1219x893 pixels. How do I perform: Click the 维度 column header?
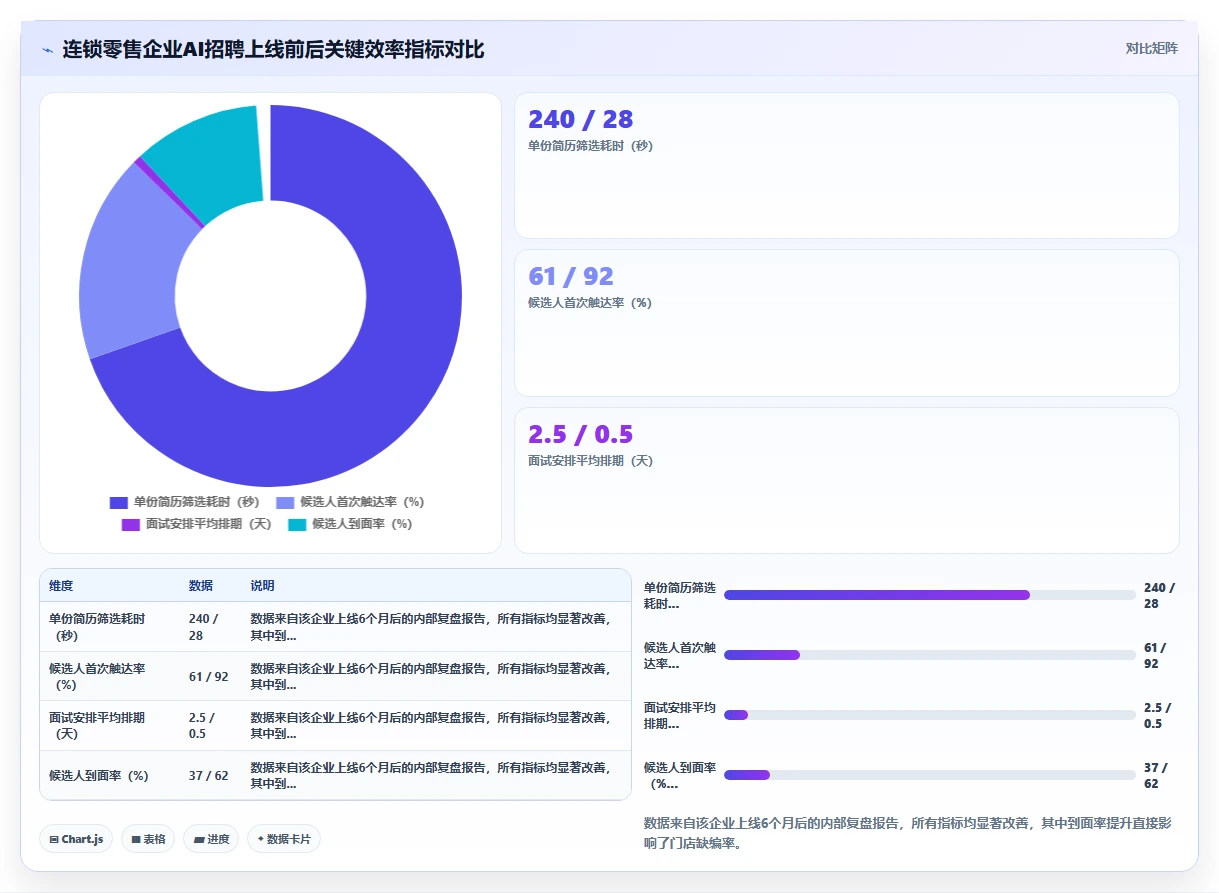pyautogui.click(x=61, y=586)
